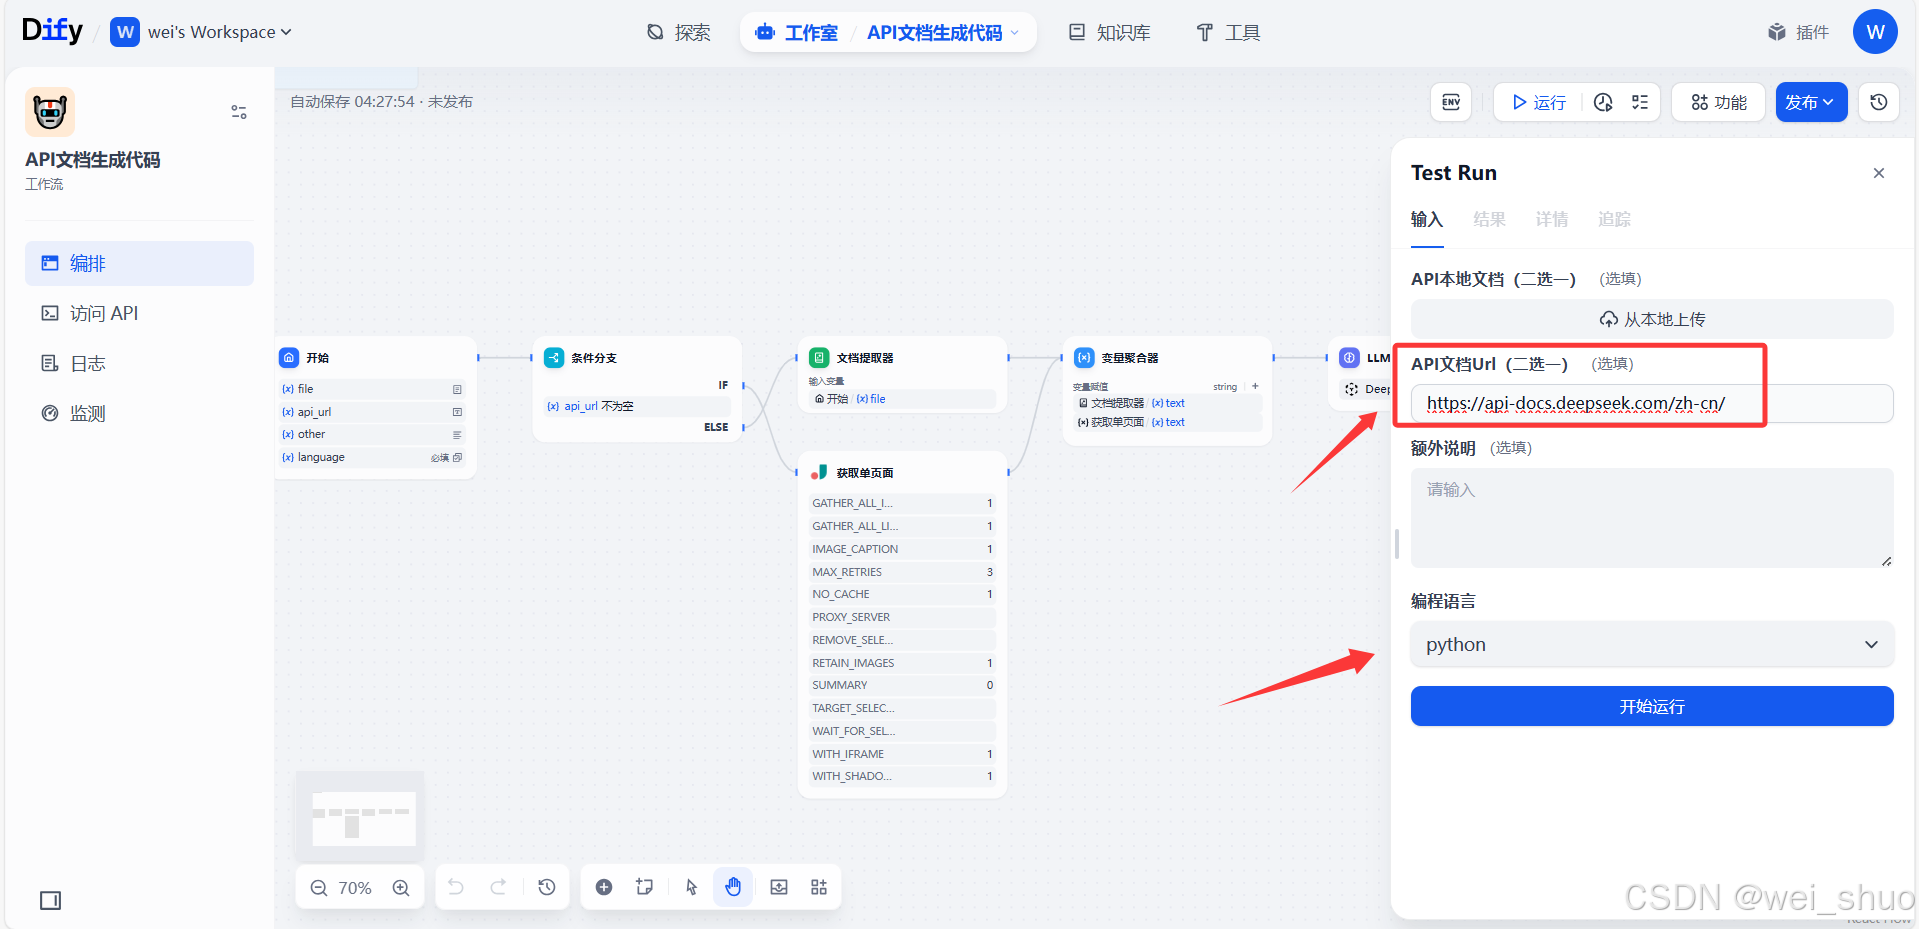1919x929 pixels.
Task: Click the language variable row
Action: (372, 457)
